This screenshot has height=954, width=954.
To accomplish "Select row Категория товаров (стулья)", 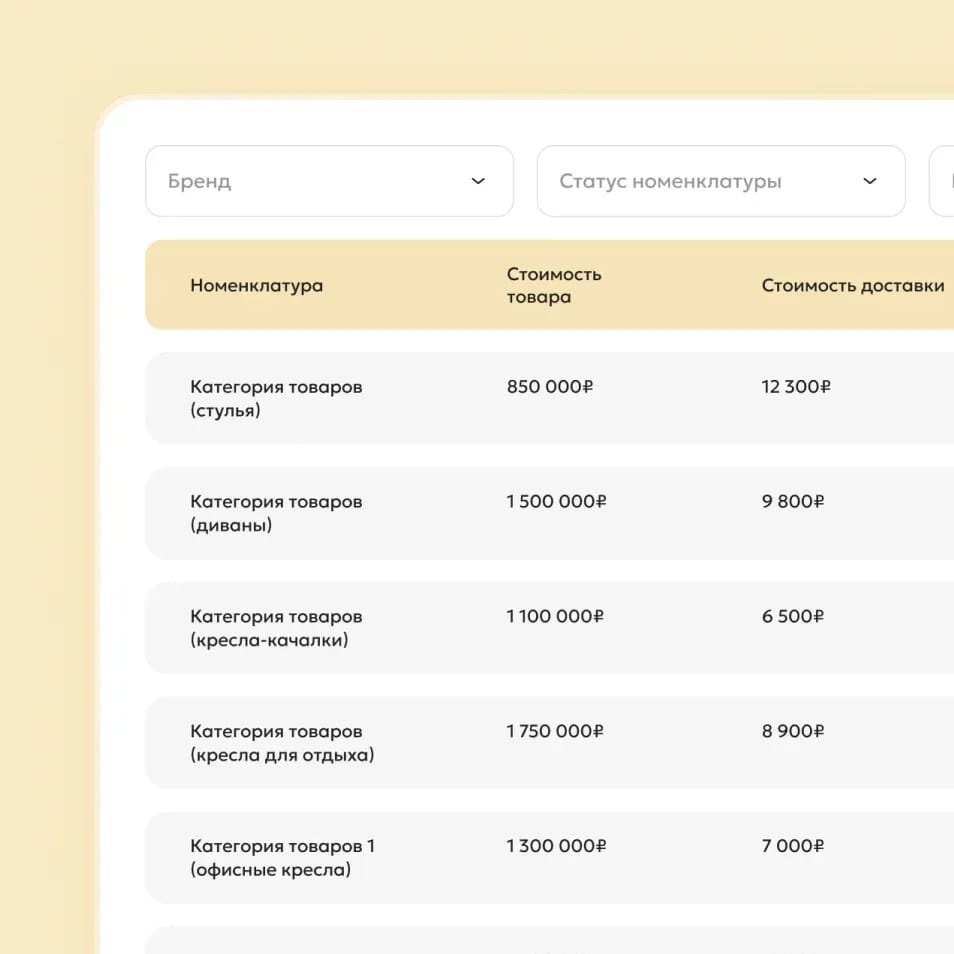I will point(549,398).
